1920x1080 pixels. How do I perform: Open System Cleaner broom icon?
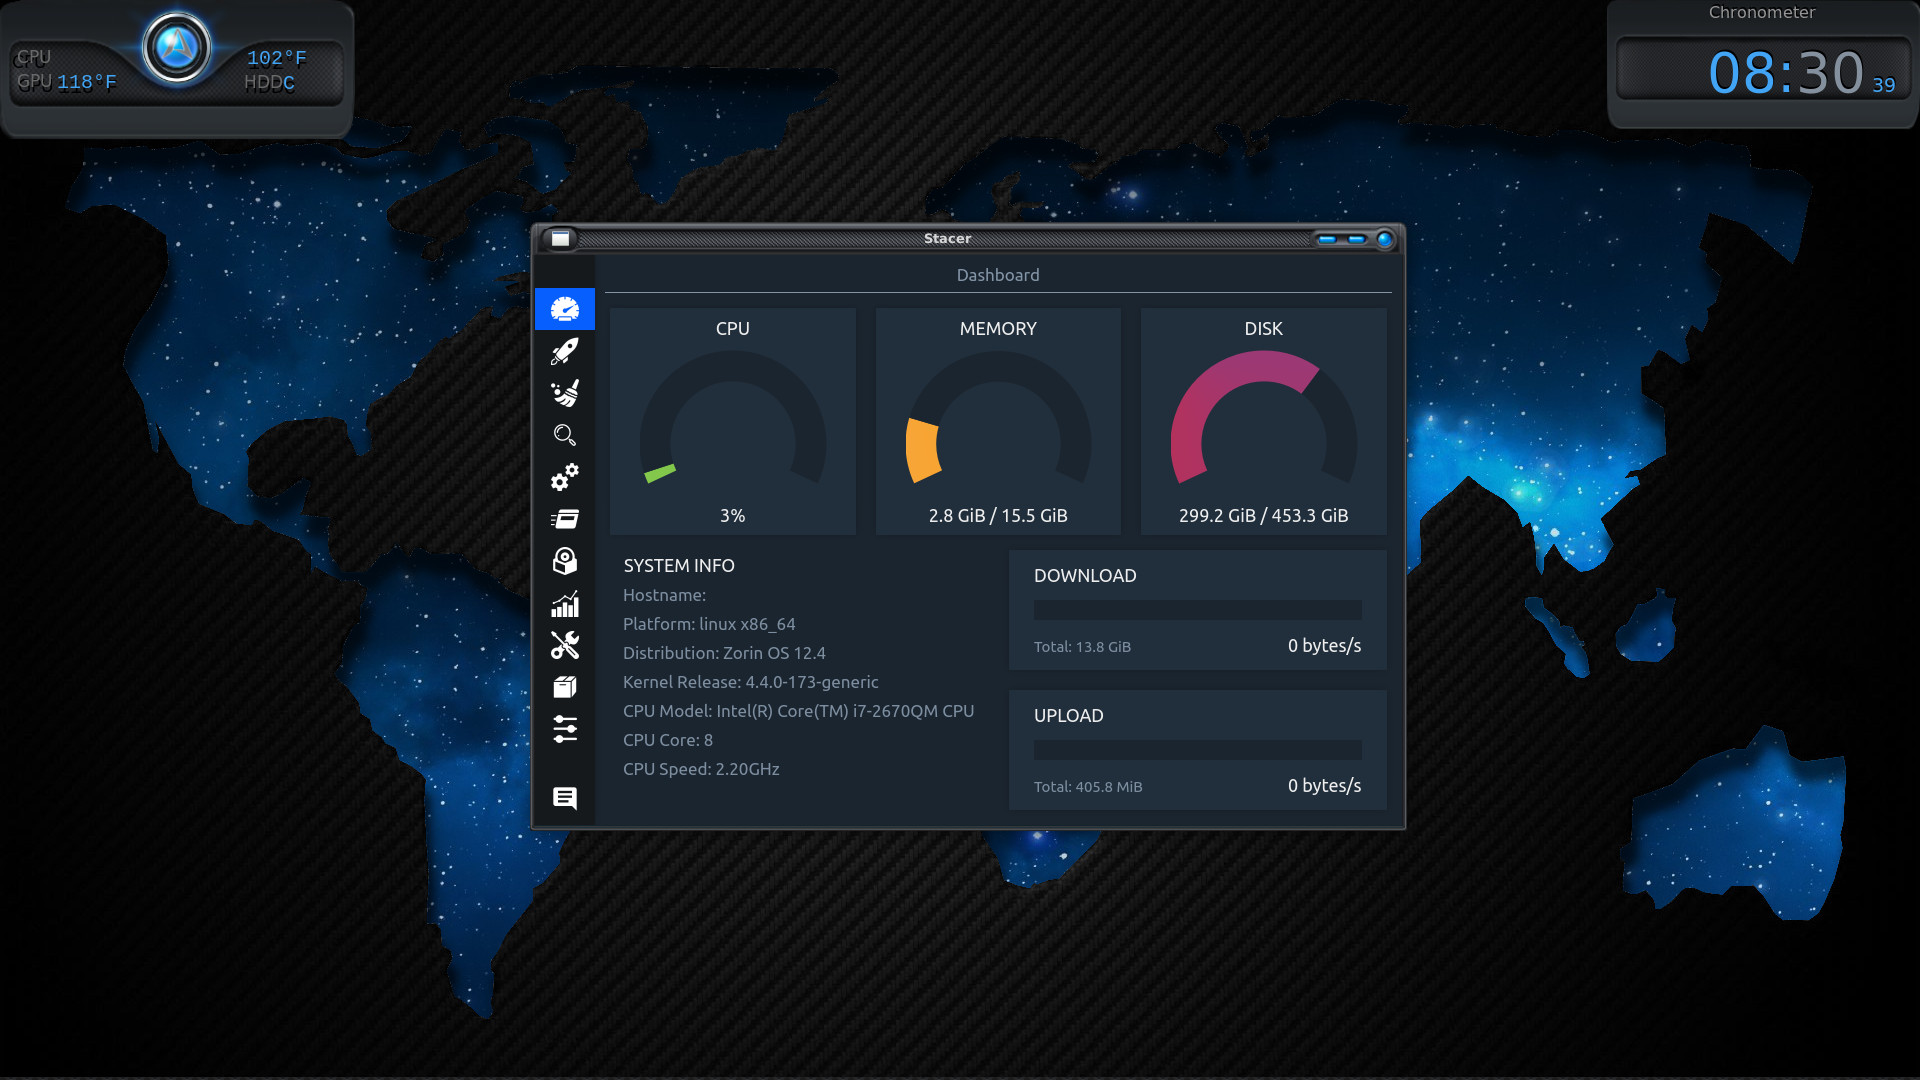[565, 393]
